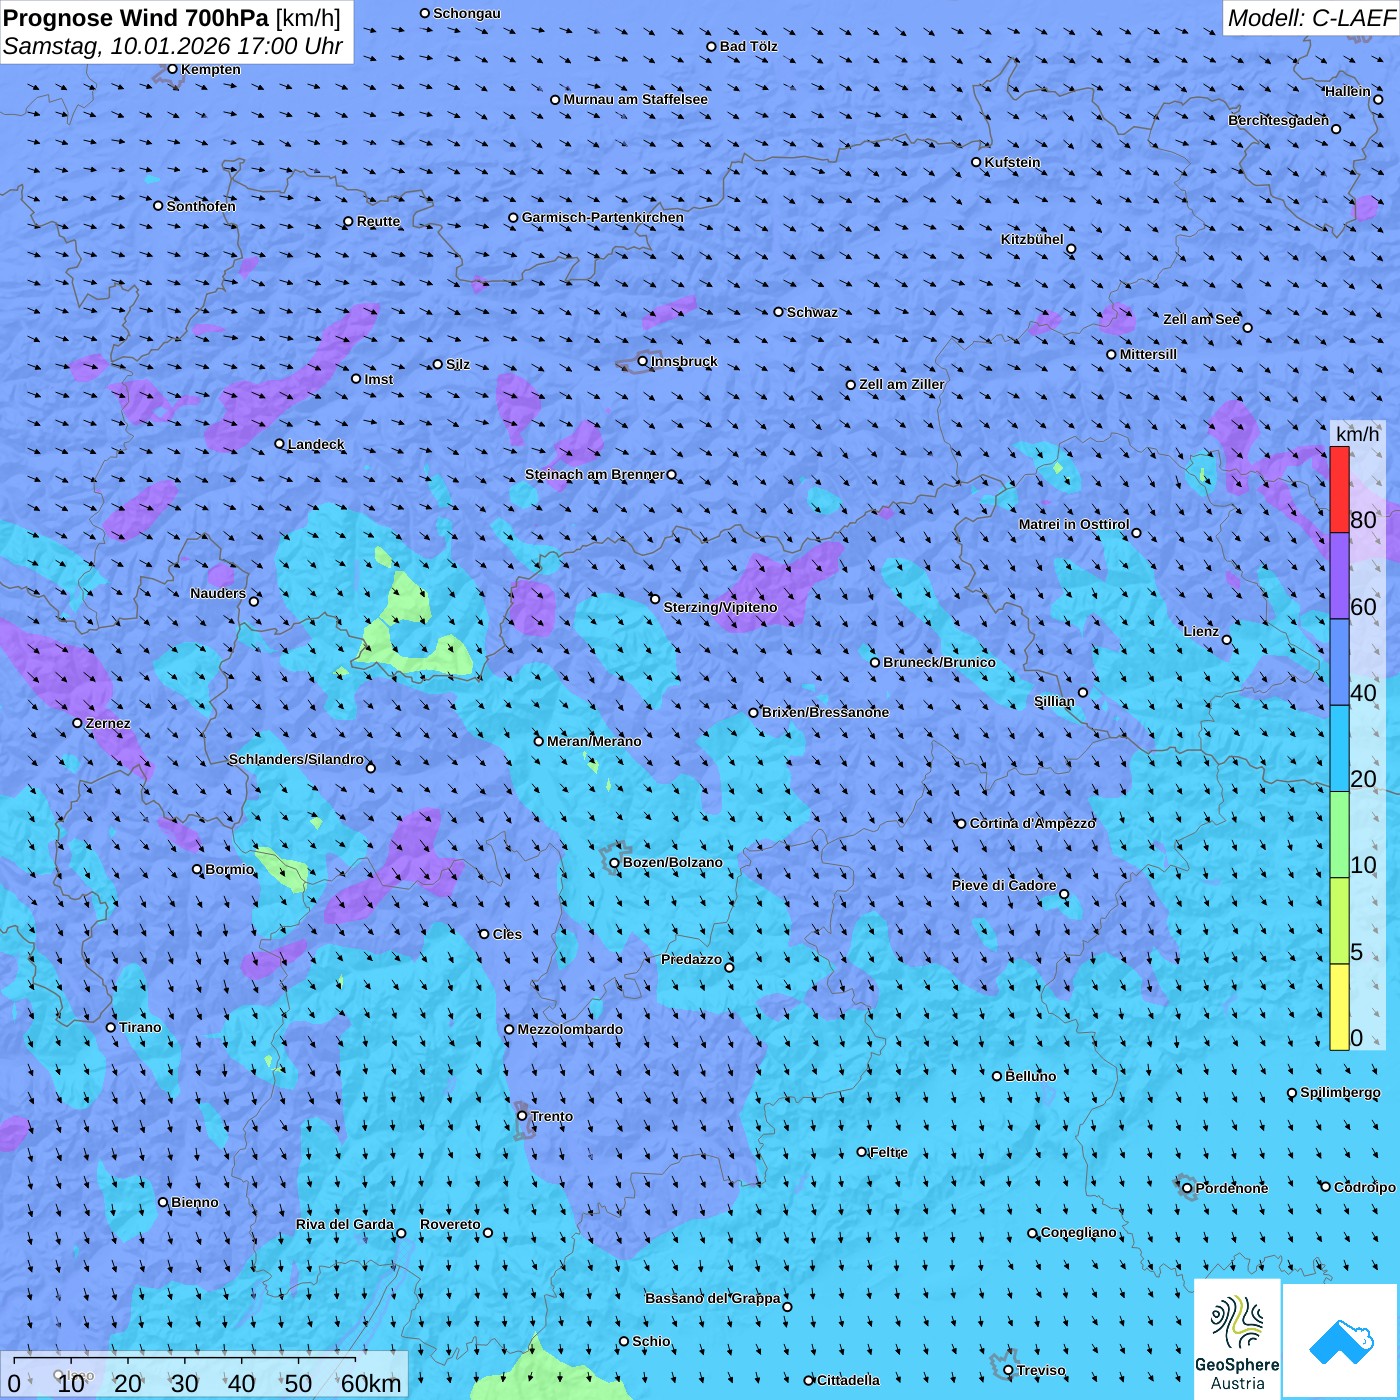
Task: Click the Reutte city label
Action: [378, 221]
